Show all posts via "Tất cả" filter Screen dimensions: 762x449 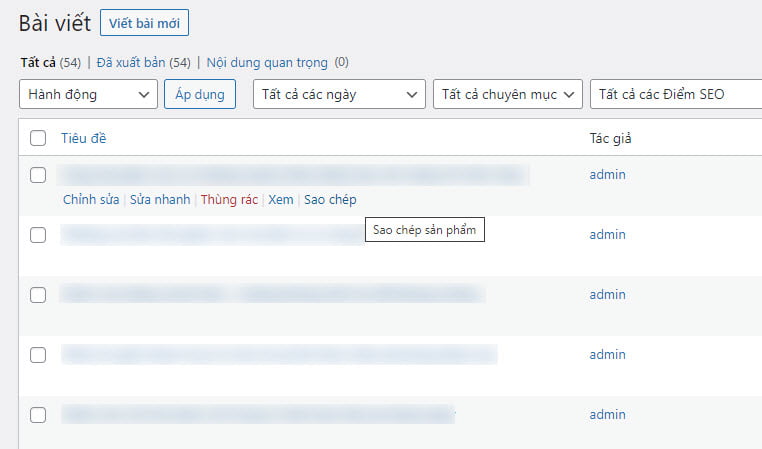(x=38, y=62)
